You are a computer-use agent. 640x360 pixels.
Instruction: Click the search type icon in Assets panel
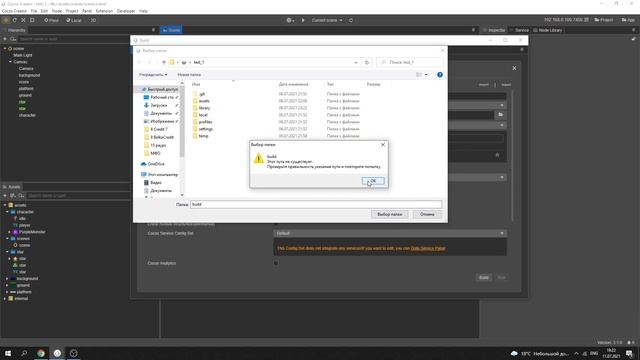(21, 196)
